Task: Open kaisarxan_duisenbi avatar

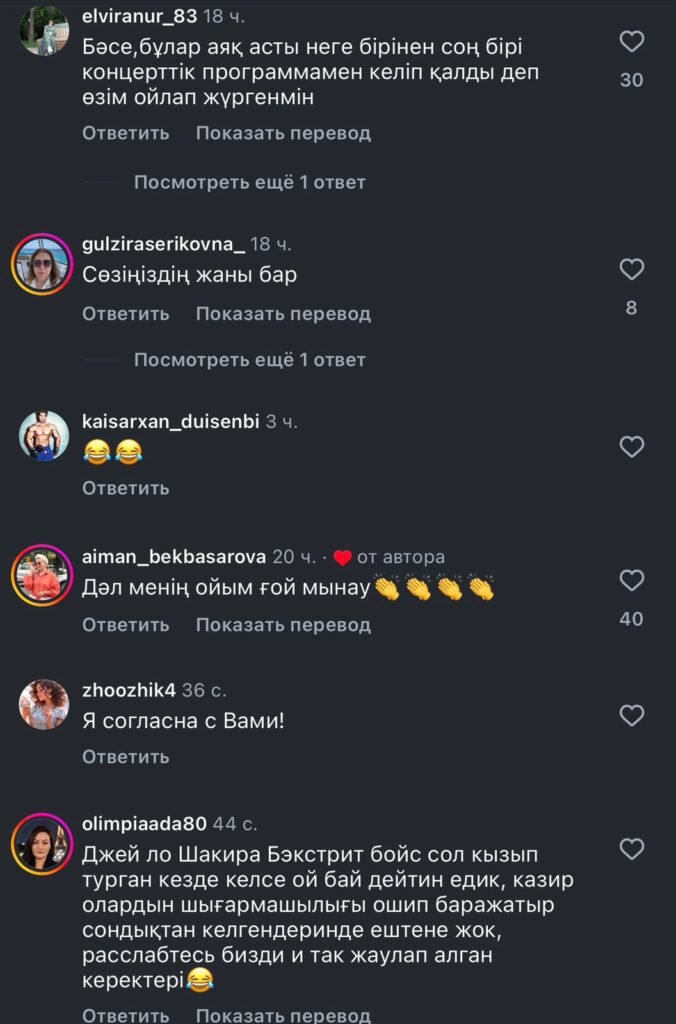Action: [x=44, y=436]
